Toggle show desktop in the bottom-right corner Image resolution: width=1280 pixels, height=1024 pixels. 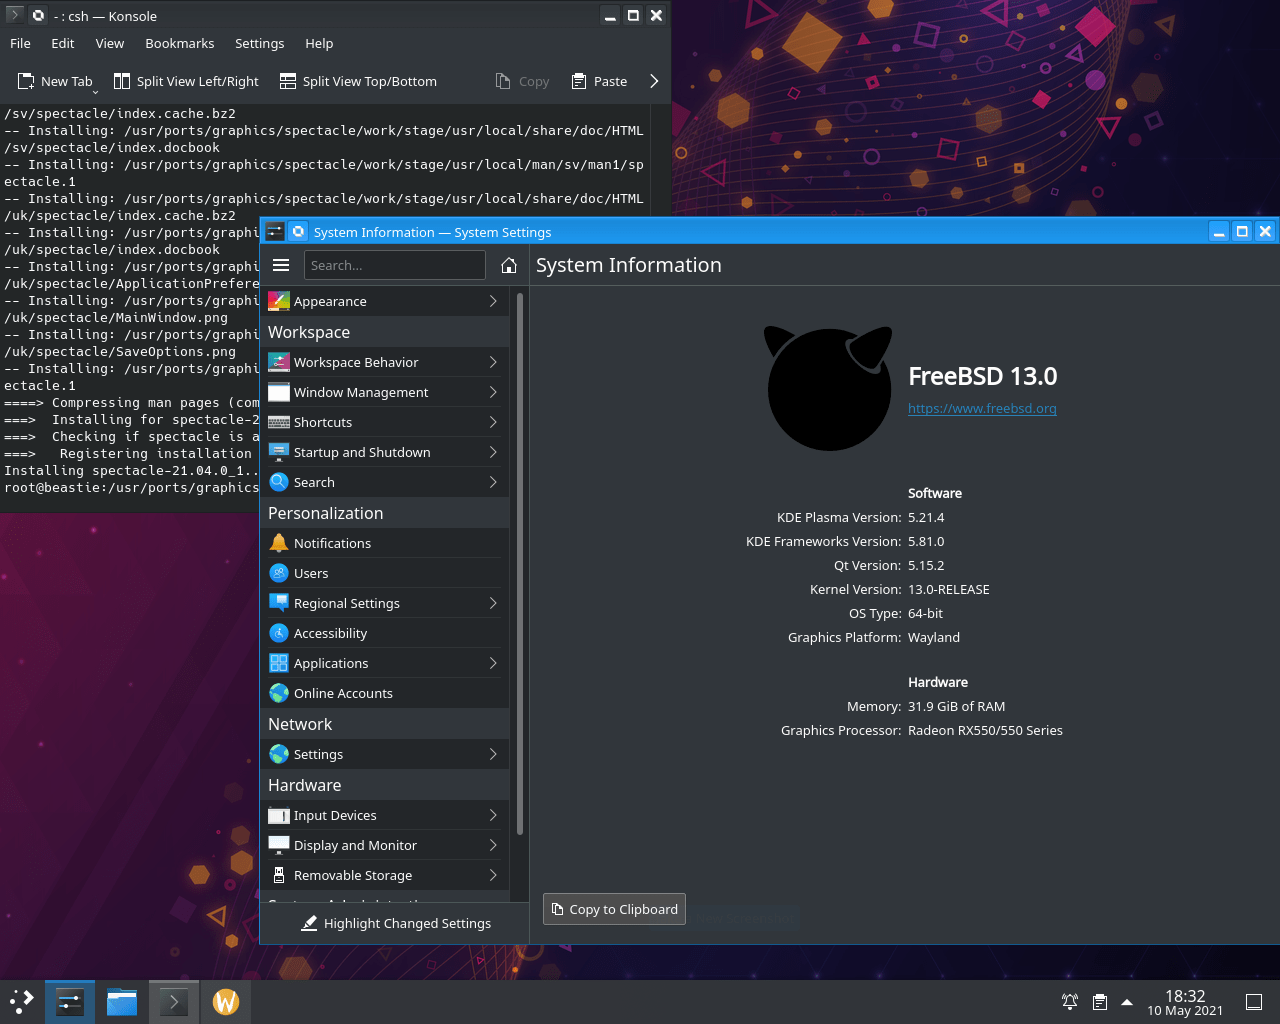pyautogui.click(x=1254, y=1001)
